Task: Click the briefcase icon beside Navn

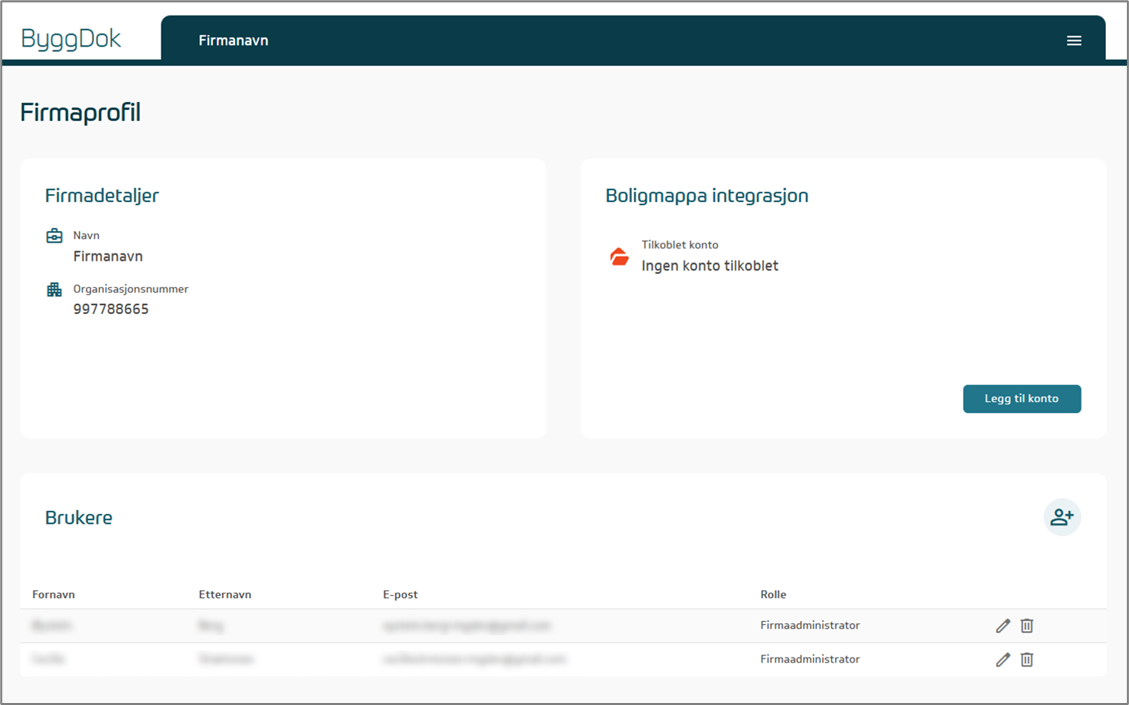Action: [x=54, y=237]
